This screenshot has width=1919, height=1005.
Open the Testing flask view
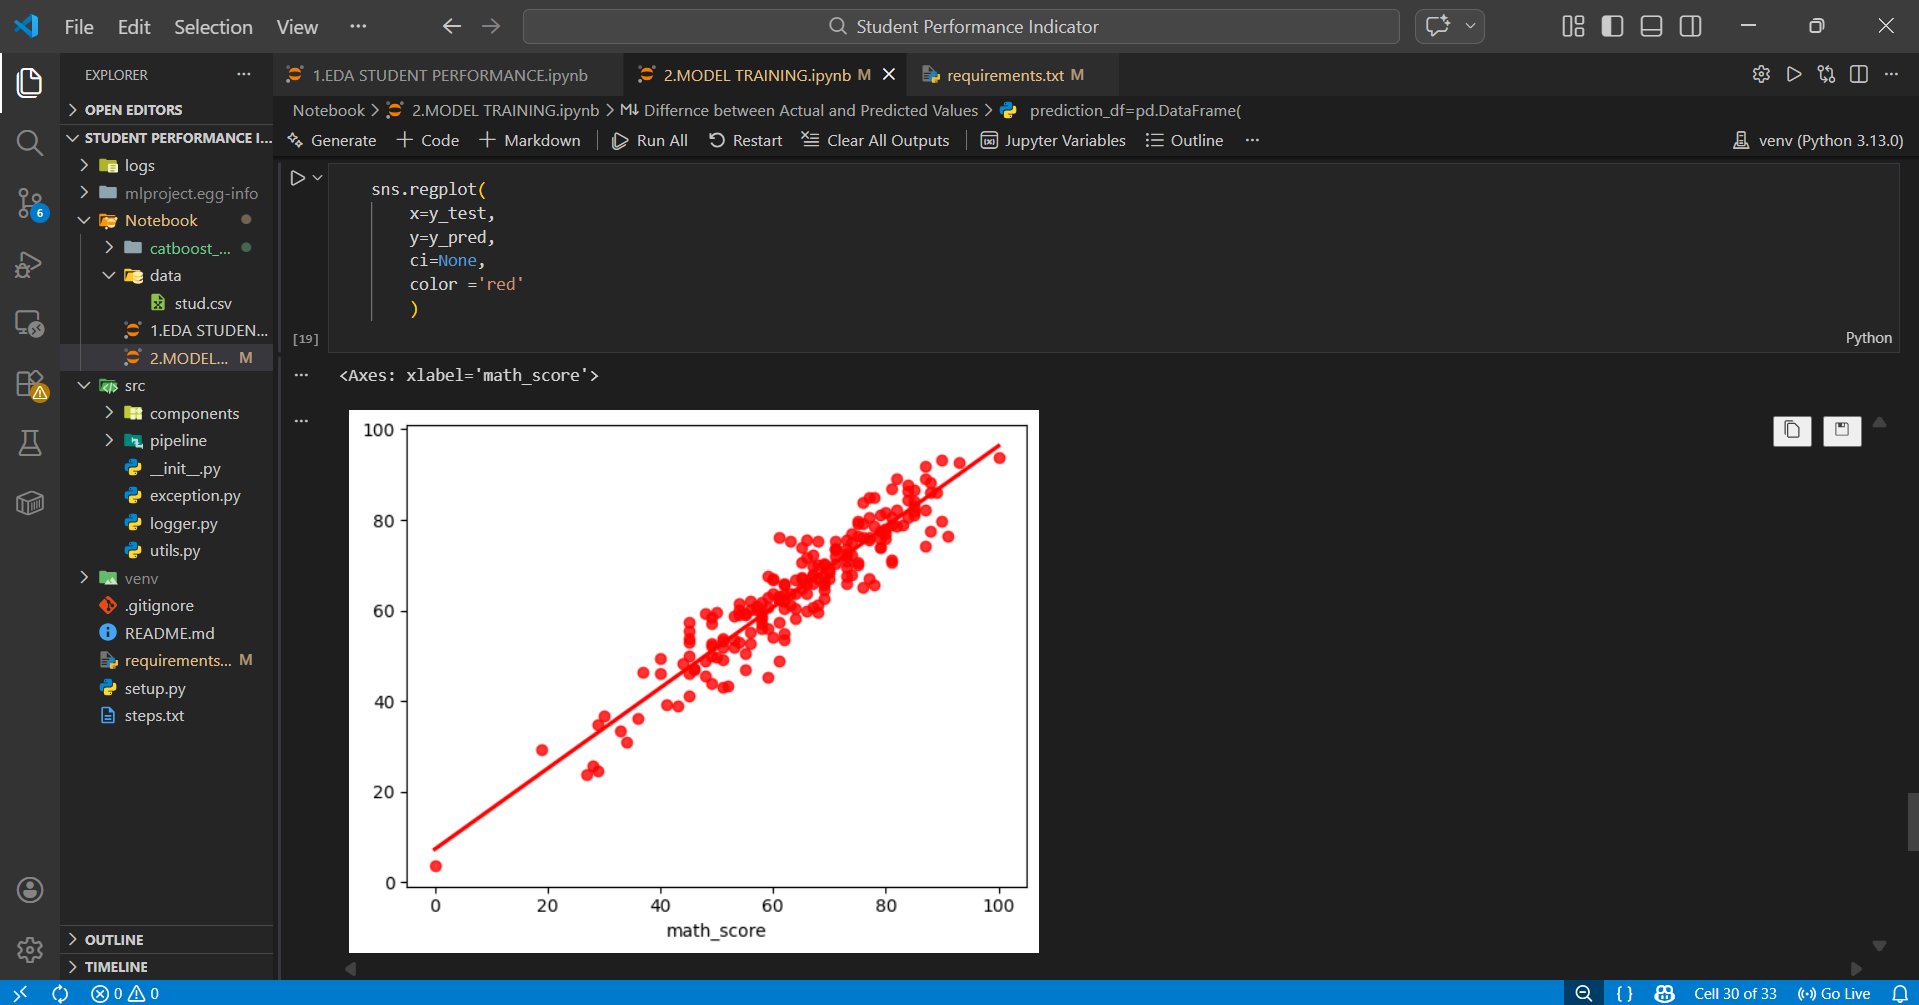(x=30, y=443)
